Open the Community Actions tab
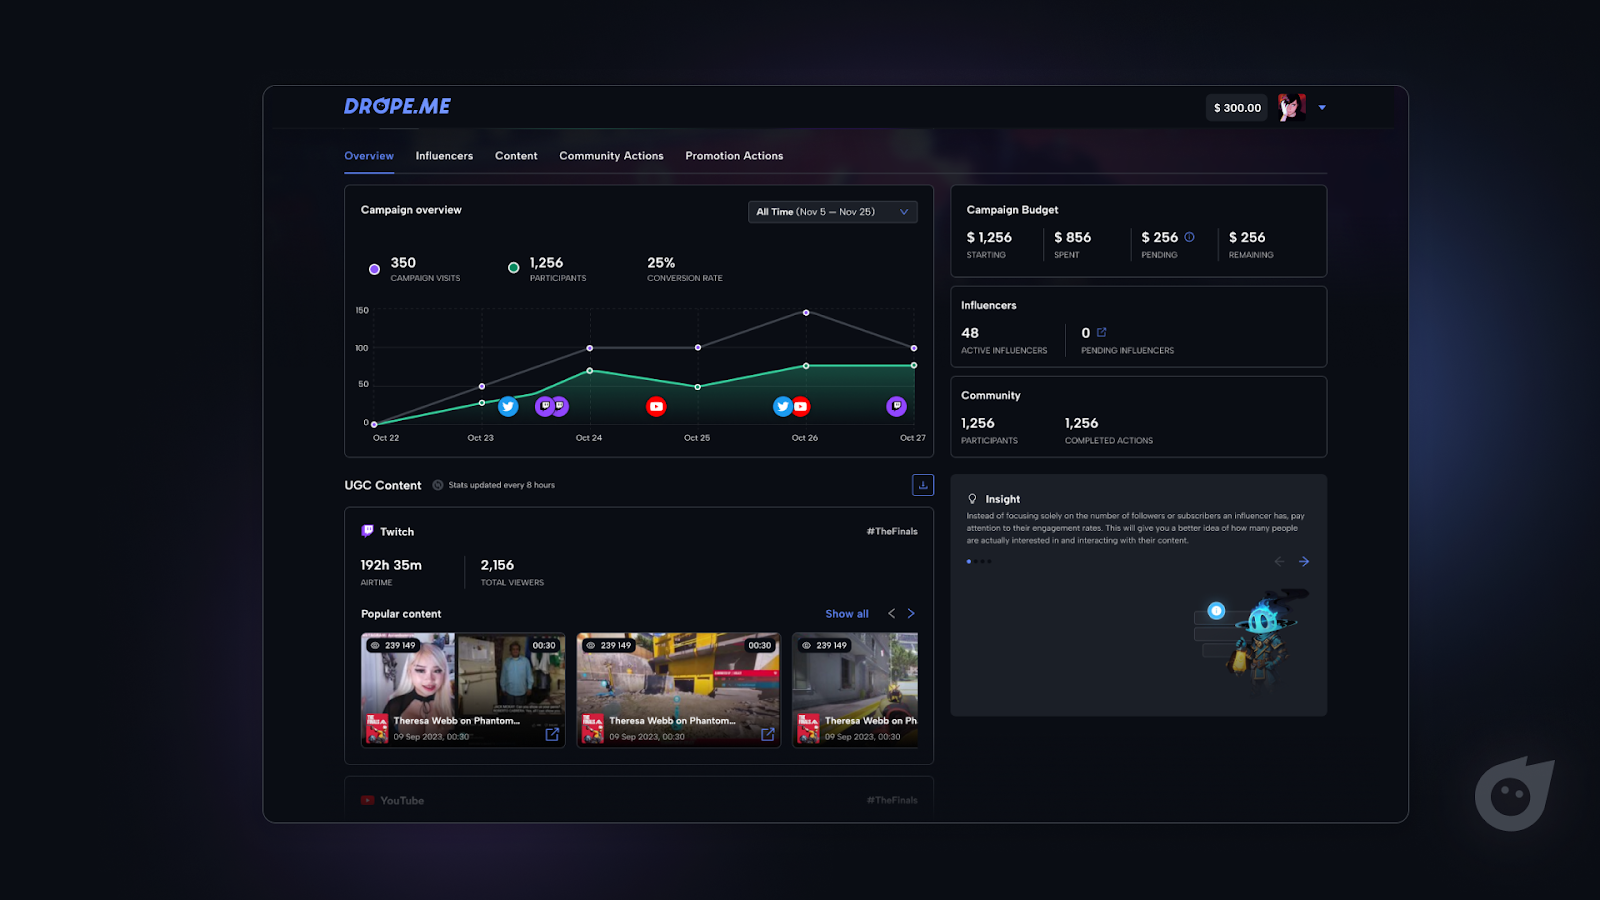This screenshot has height=900, width=1600. tap(611, 156)
